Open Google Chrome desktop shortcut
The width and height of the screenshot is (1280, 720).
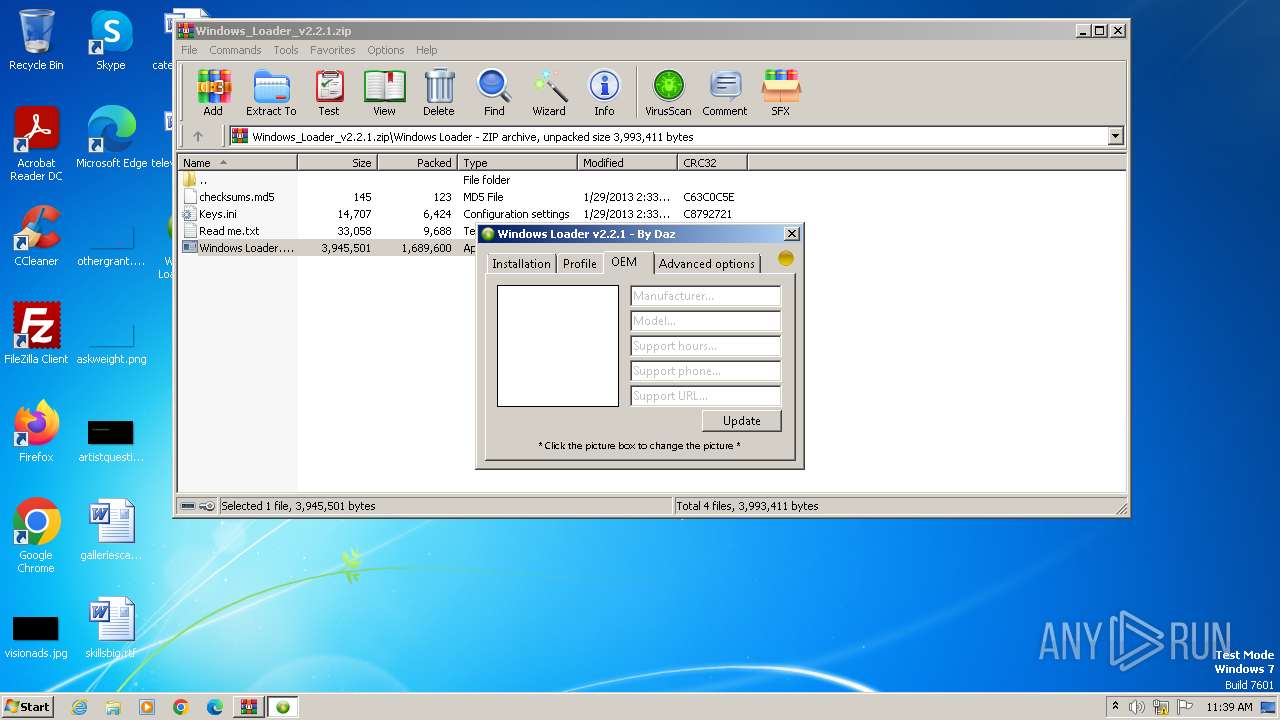pyautogui.click(x=36, y=536)
